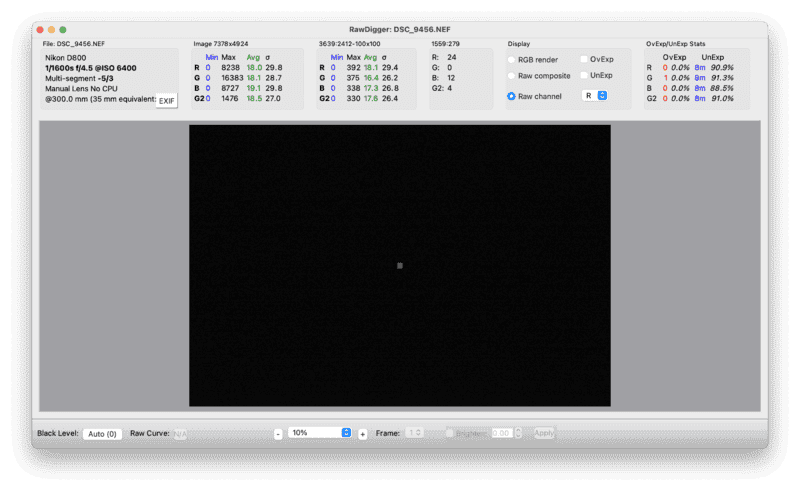Click the image R channel max value 8238
The image size is (800, 491).
[x=230, y=67]
